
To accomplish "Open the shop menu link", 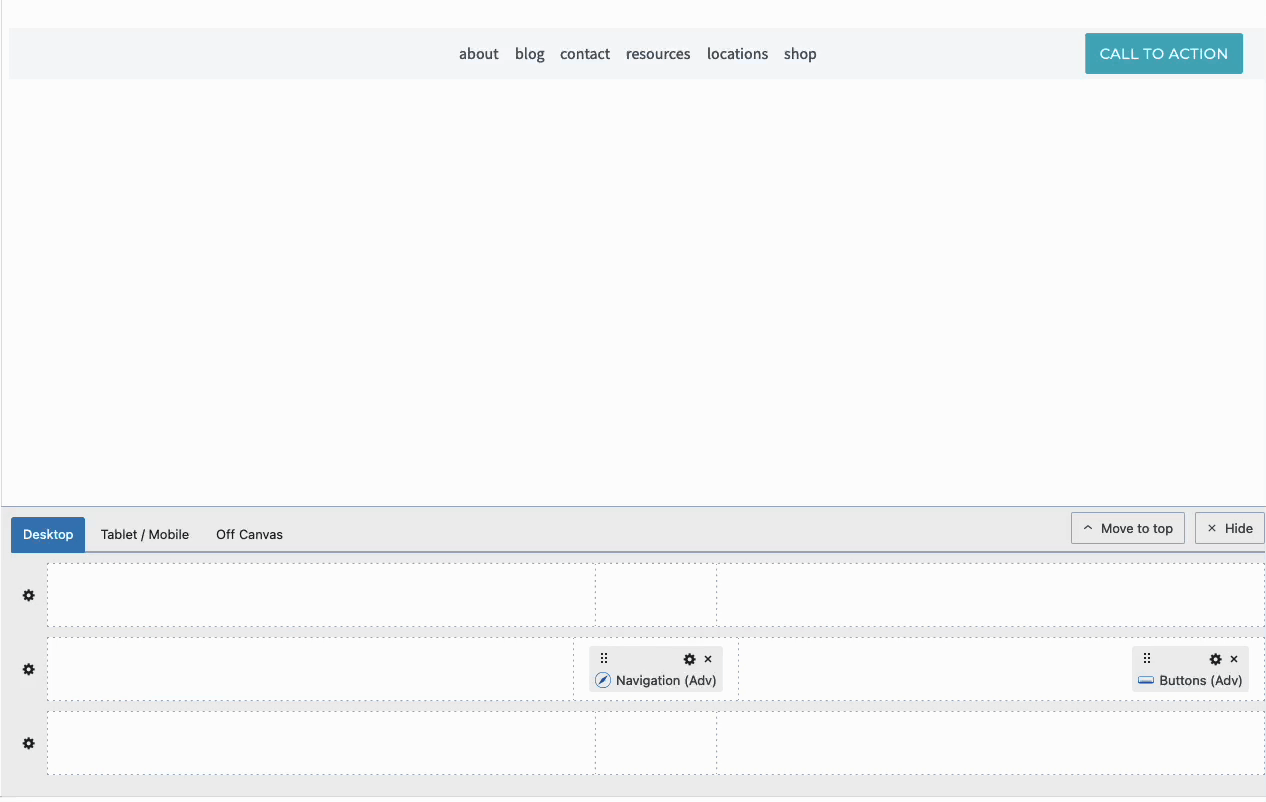I will pos(800,54).
